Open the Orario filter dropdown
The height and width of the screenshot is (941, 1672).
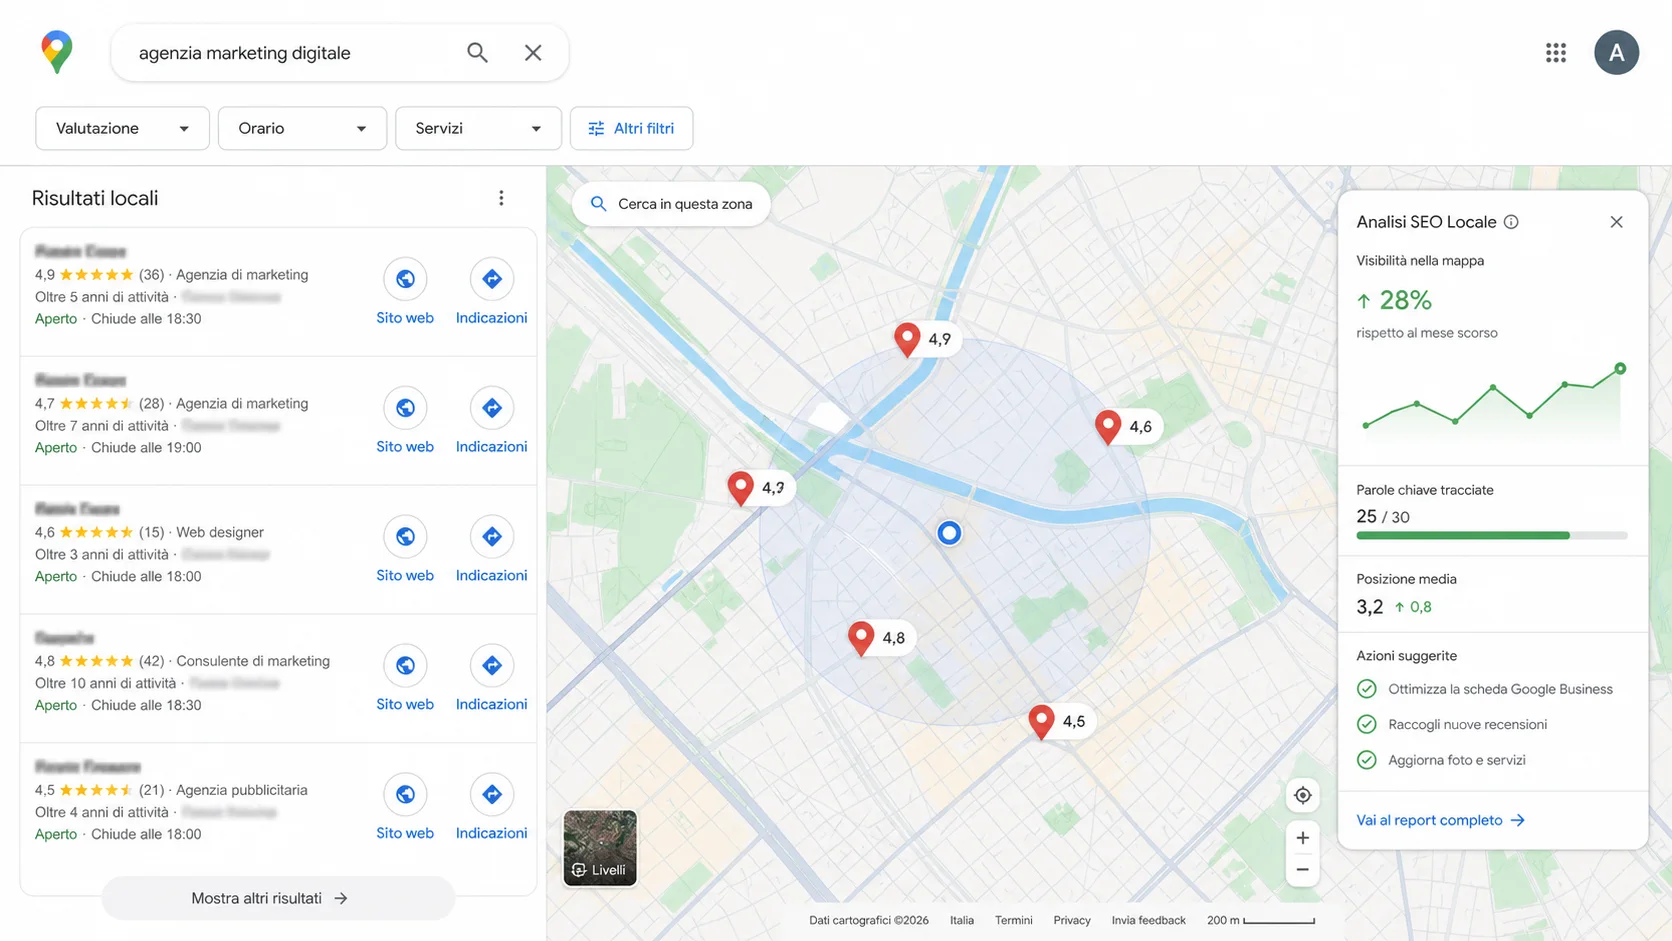pyautogui.click(x=302, y=128)
